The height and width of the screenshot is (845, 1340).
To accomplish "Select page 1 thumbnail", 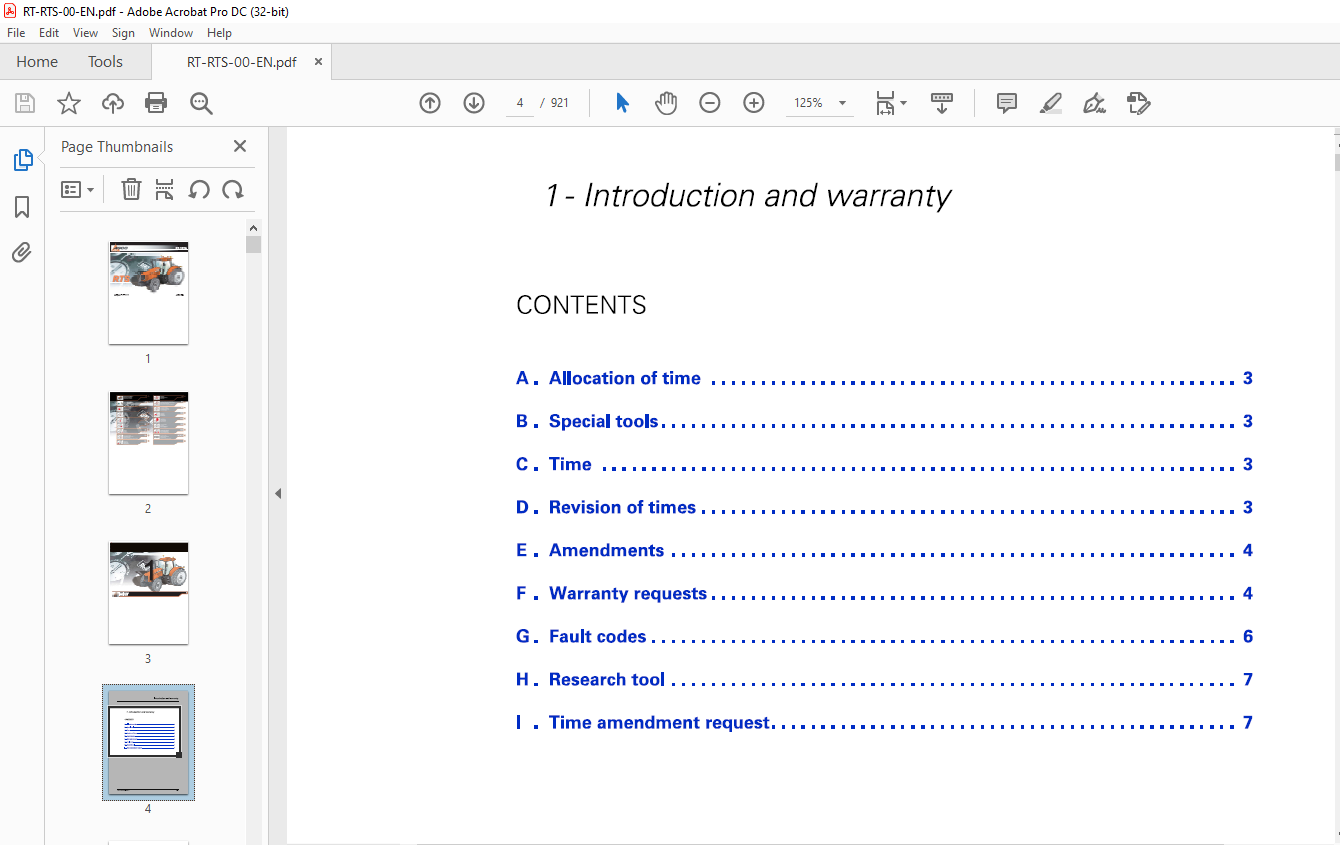I will click(x=148, y=293).
